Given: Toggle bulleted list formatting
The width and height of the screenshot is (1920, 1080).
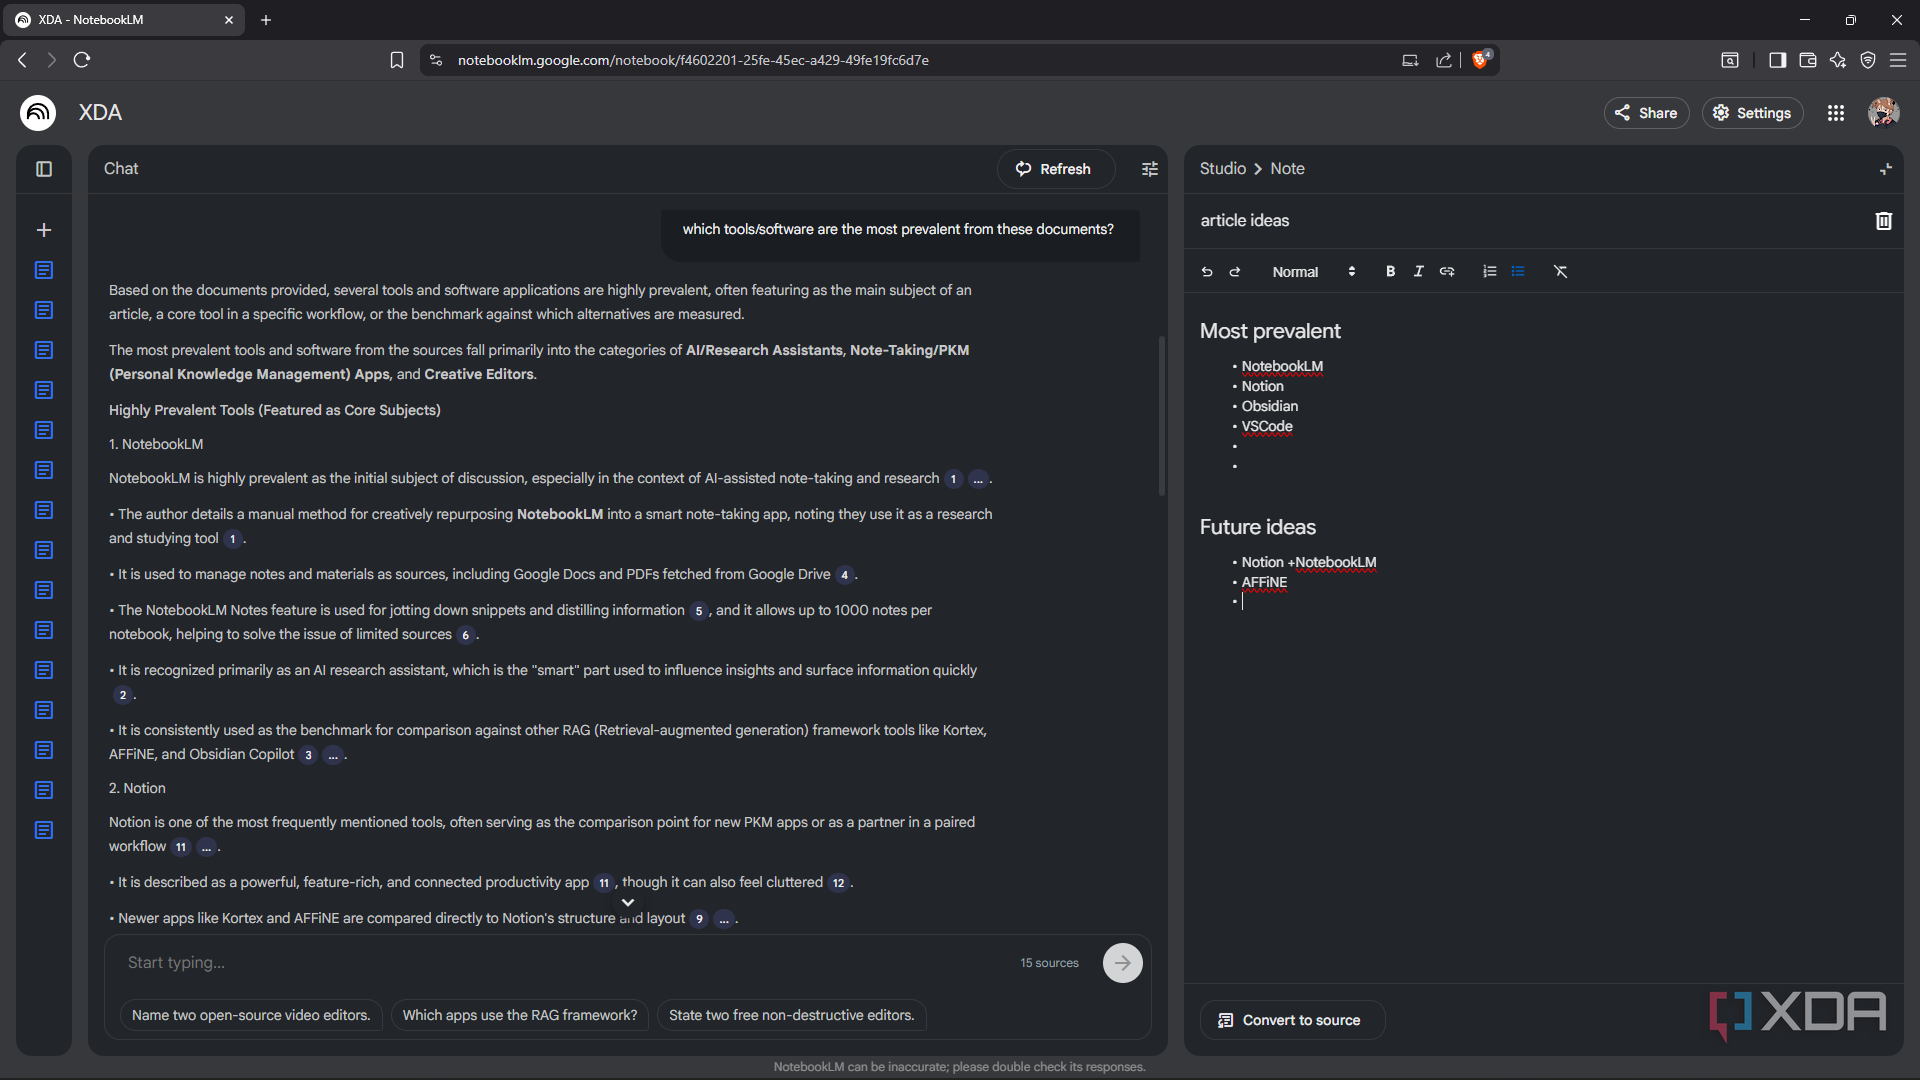Looking at the screenshot, I should point(1518,272).
